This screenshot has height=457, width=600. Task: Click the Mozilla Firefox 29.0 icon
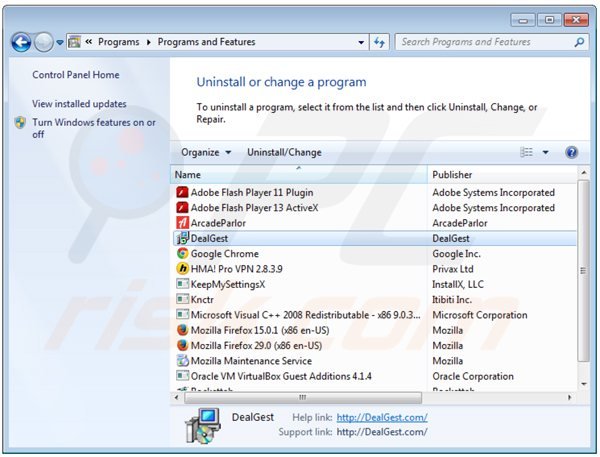(x=183, y=345)
